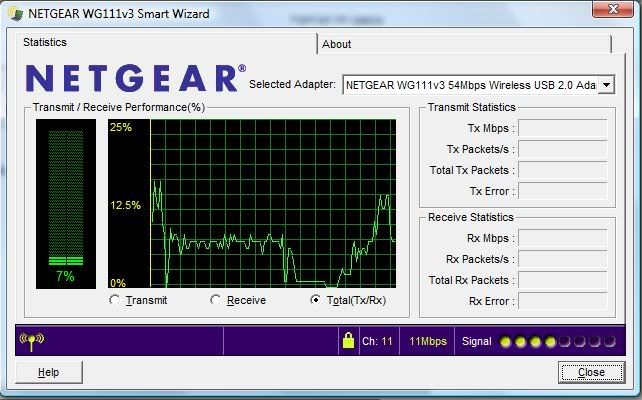642x400 pixels.
Task: Click the 'Total Rx Packets :' label
Action: pos(471,280)
